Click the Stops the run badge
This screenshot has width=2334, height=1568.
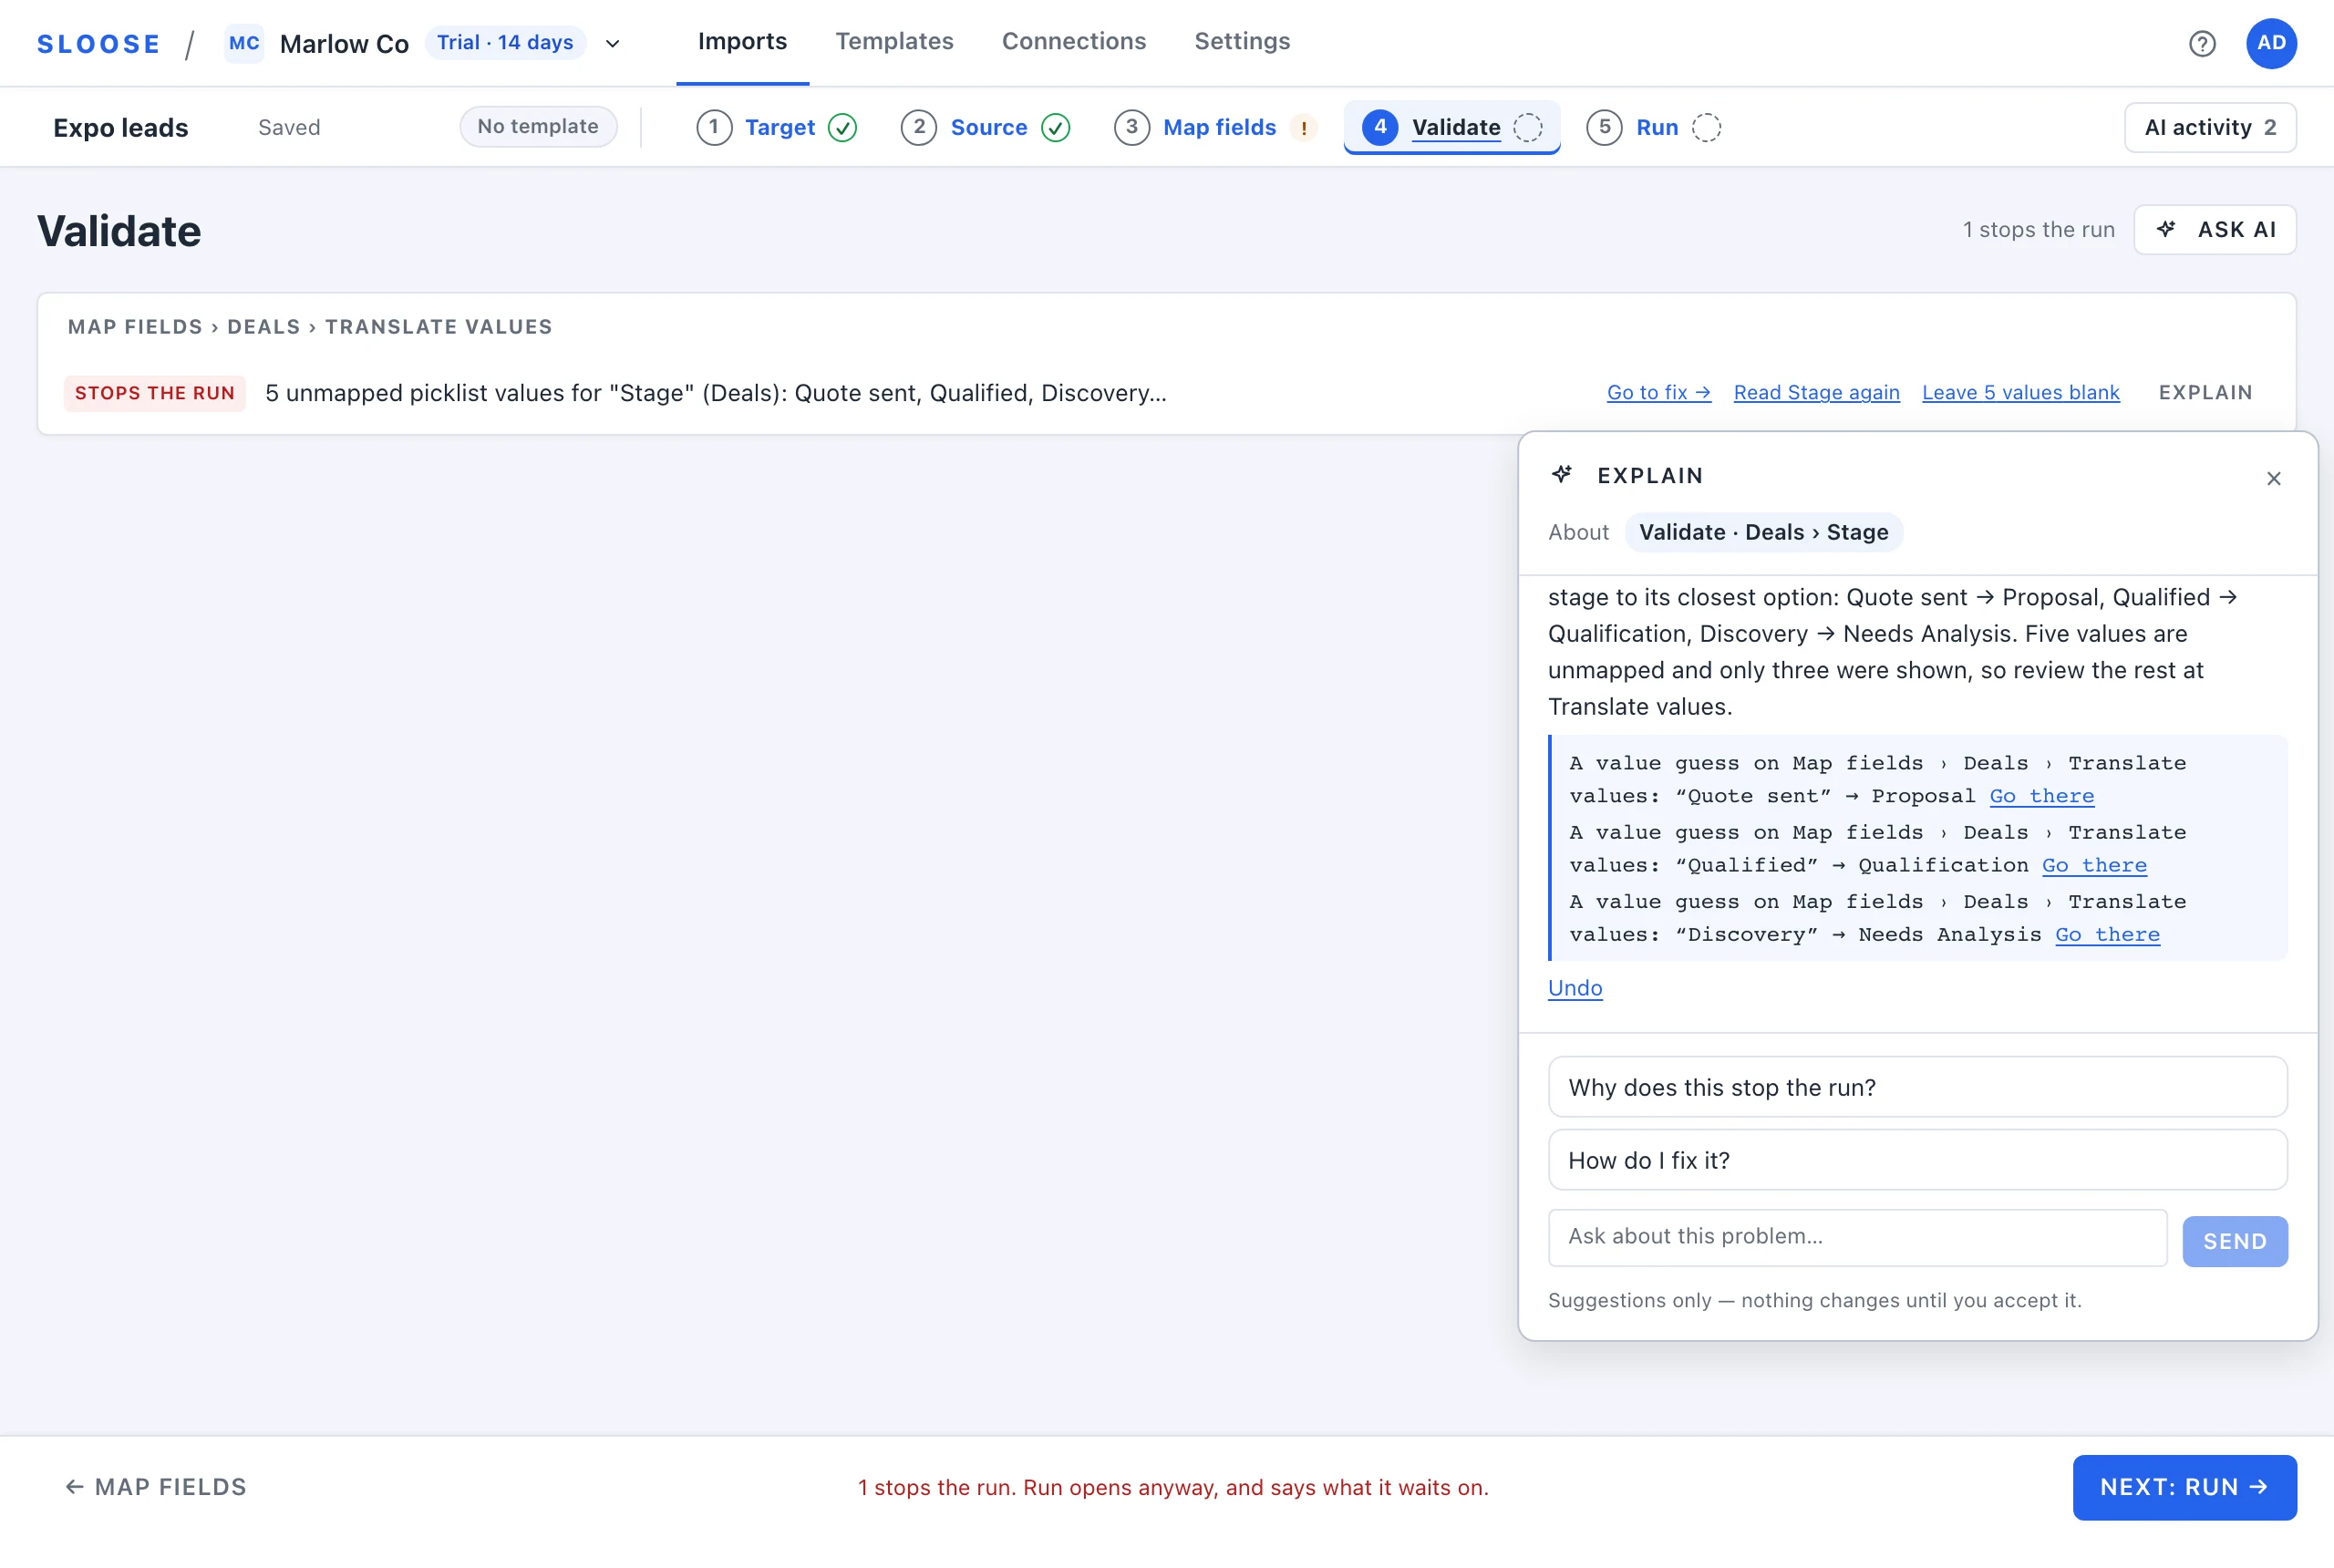point(155,393)
